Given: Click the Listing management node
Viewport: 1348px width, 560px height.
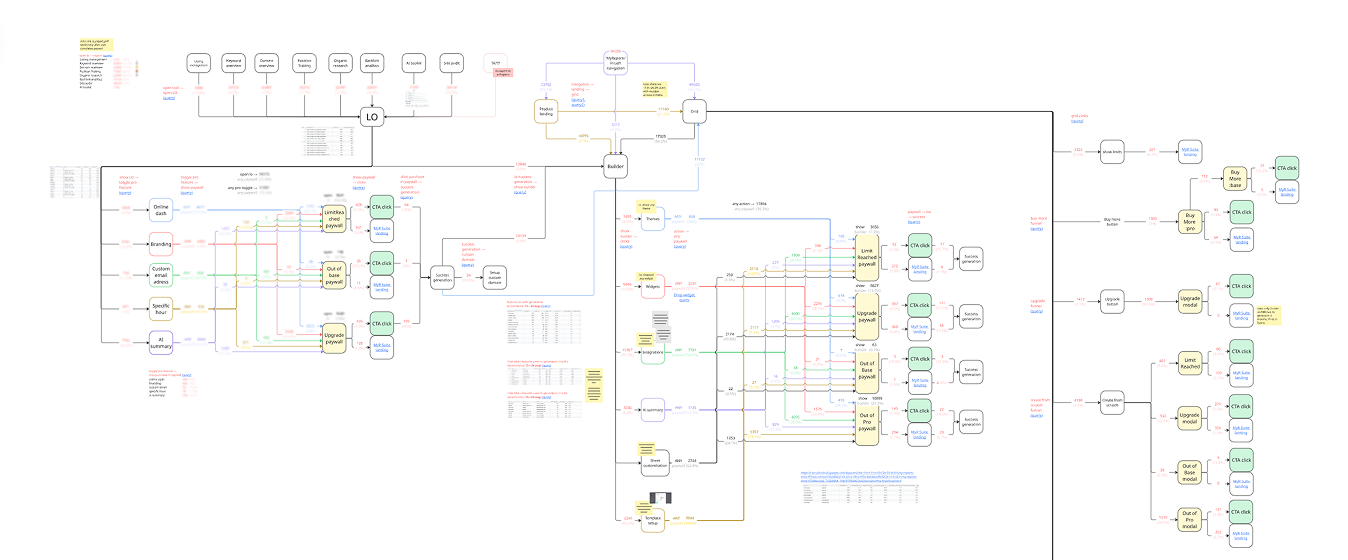Looking at the screenshot, I should pyautogui.click(x=199, y=63).
